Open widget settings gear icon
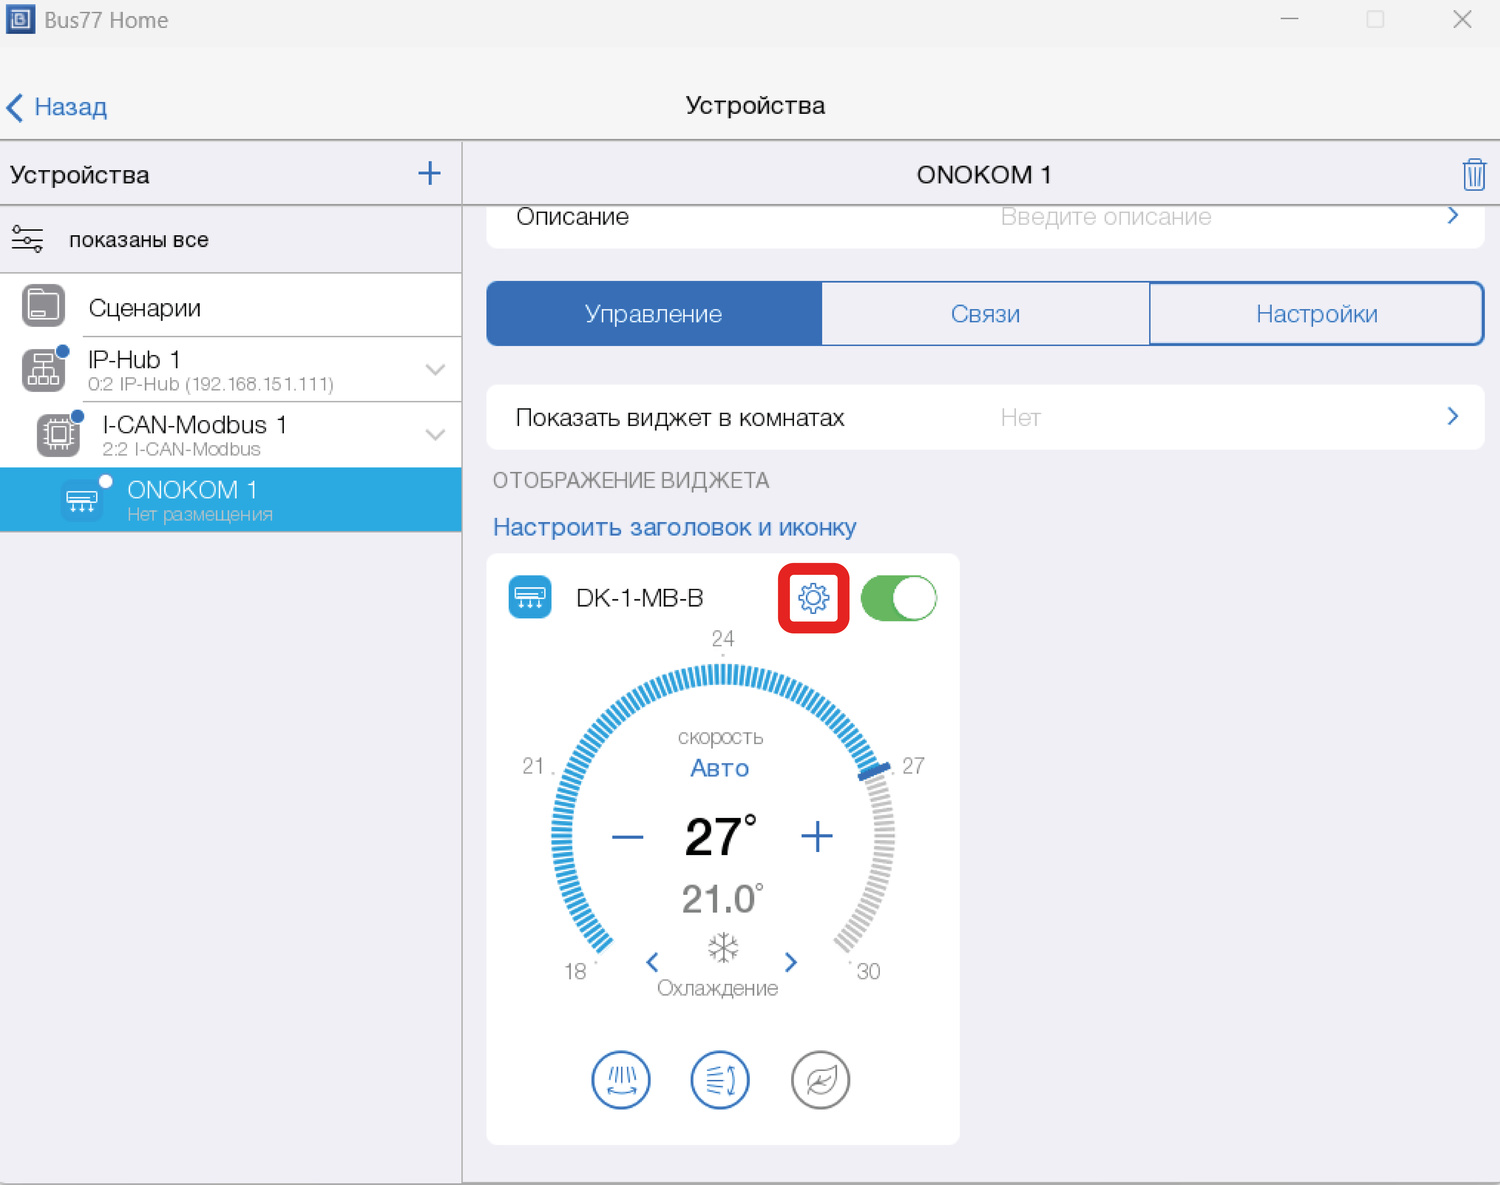 [x=813, y=598]
